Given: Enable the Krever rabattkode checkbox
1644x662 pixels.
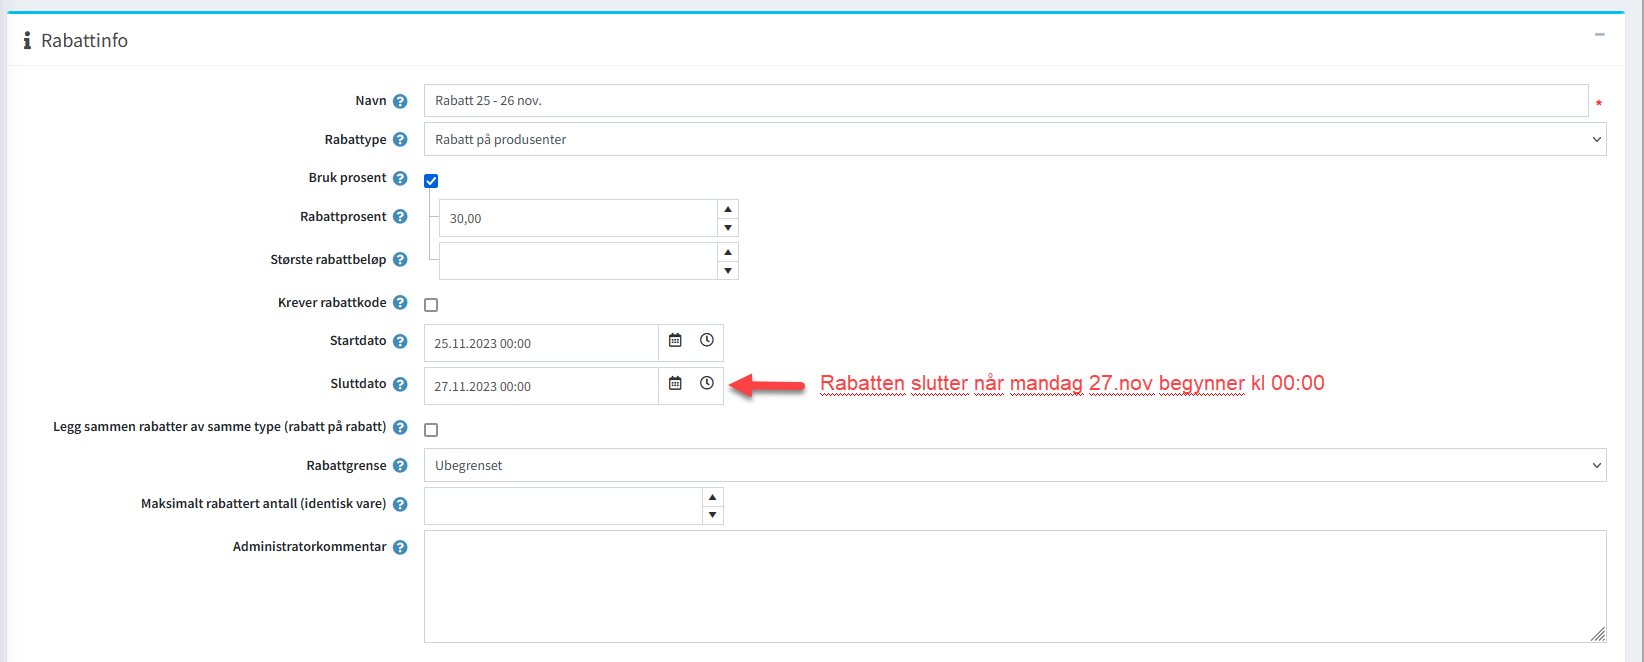Looking at the screenshot, I should coord(431,305).
